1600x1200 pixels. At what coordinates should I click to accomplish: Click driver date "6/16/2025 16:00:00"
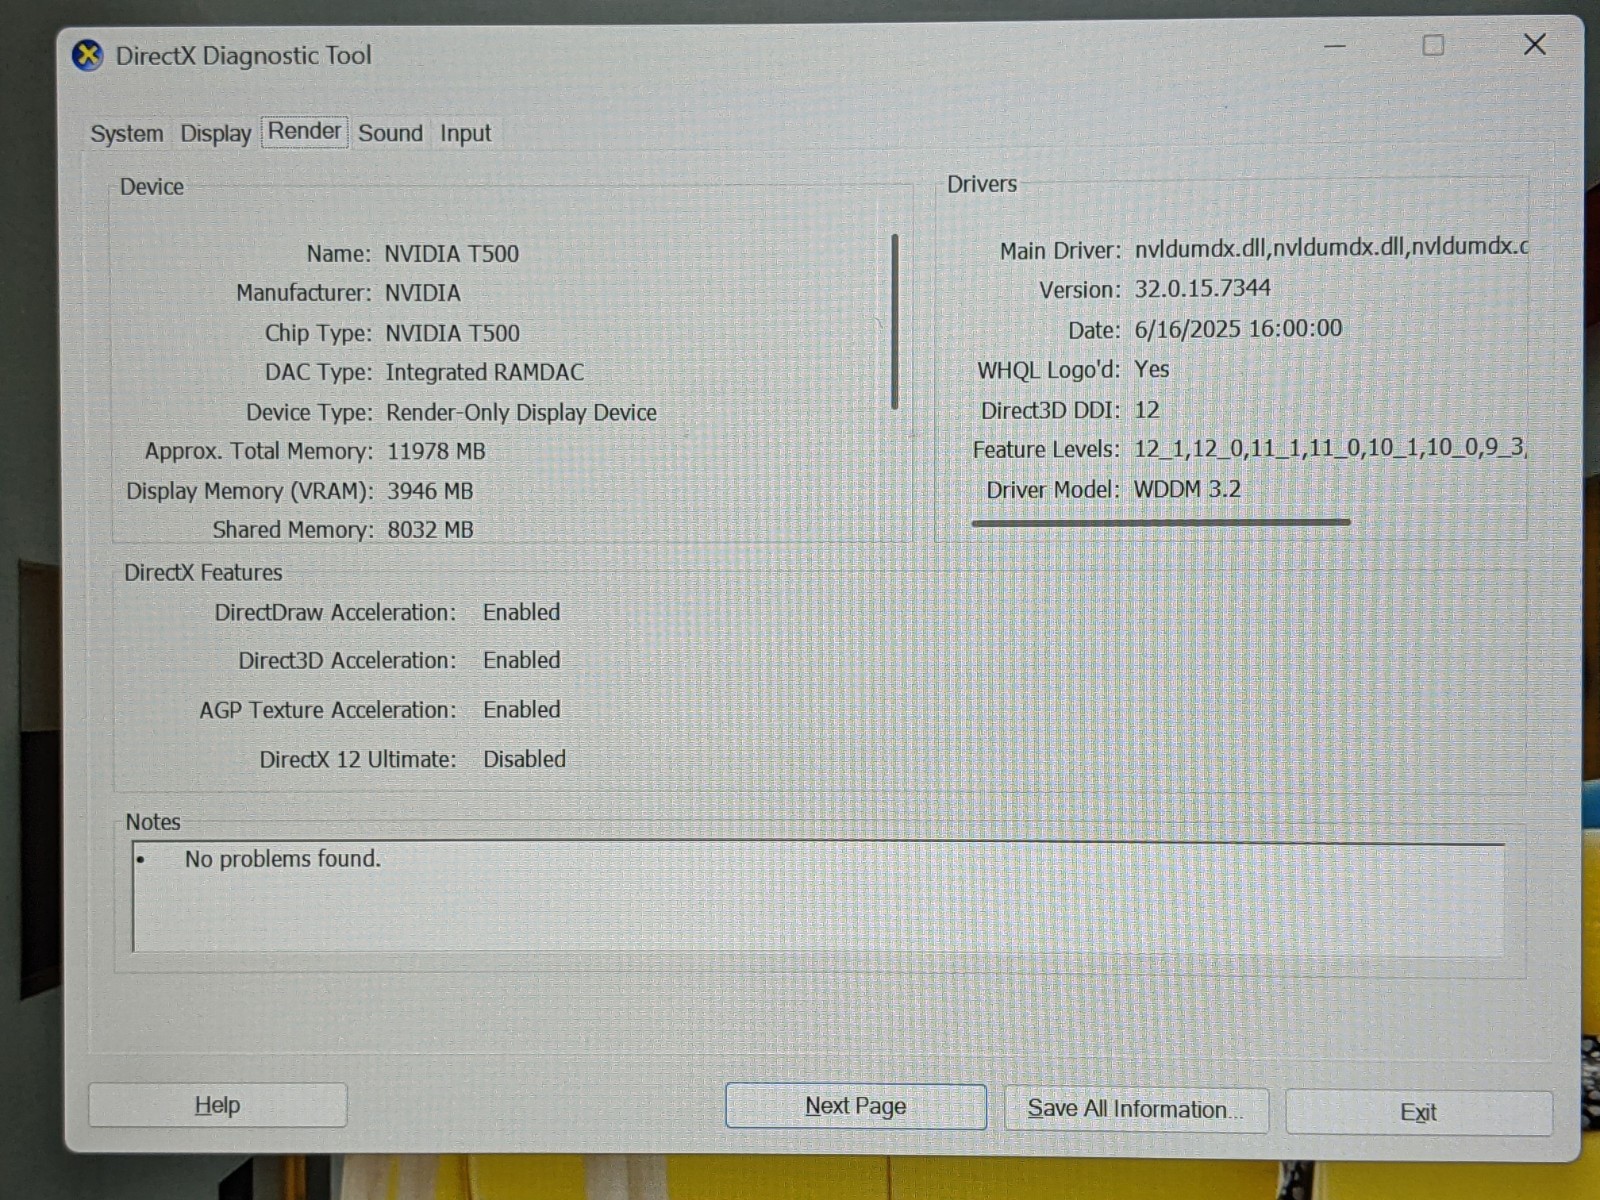click(x=1238, y=329)
